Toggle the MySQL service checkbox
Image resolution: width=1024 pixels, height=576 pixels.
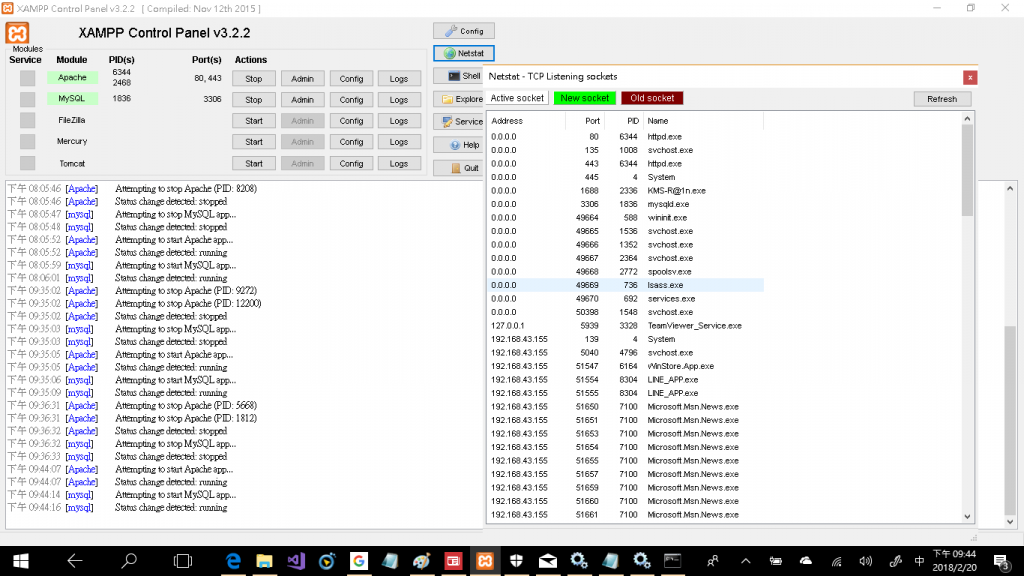(x=27, y=99)
